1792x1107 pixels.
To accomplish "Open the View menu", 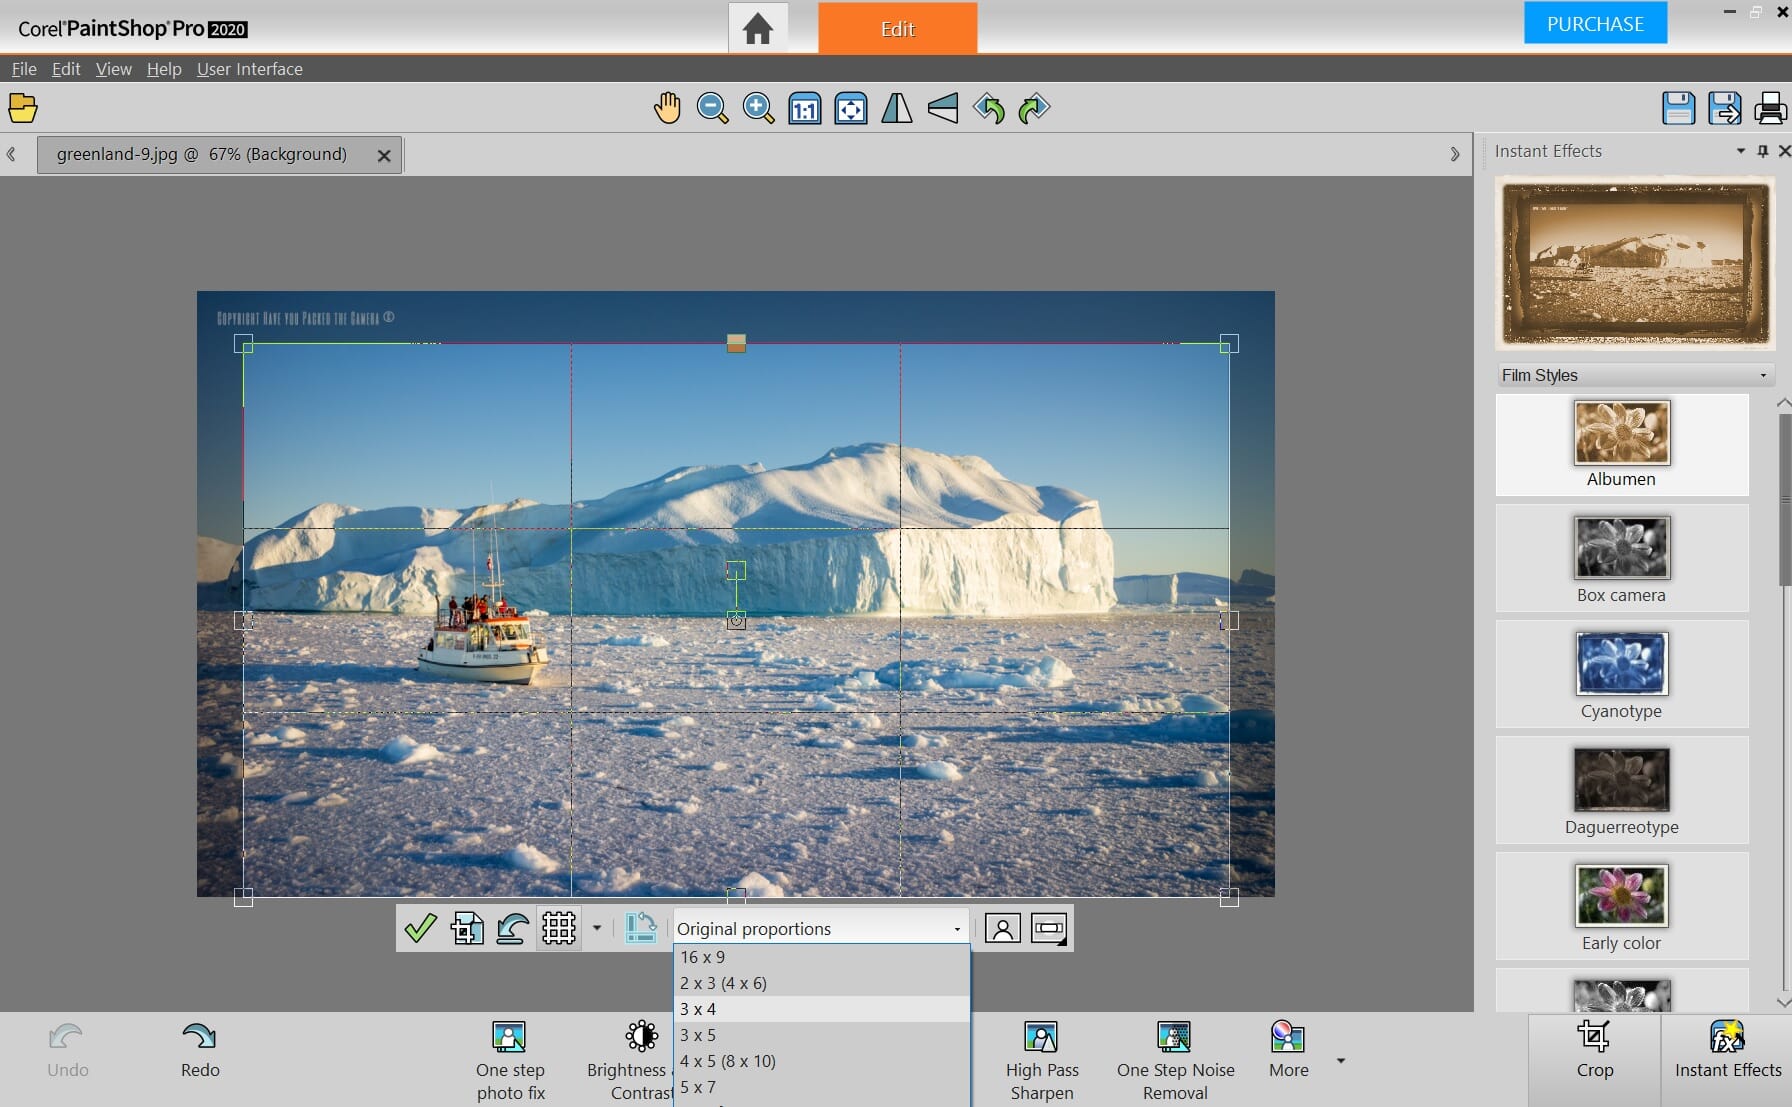I will click(113, 69).
